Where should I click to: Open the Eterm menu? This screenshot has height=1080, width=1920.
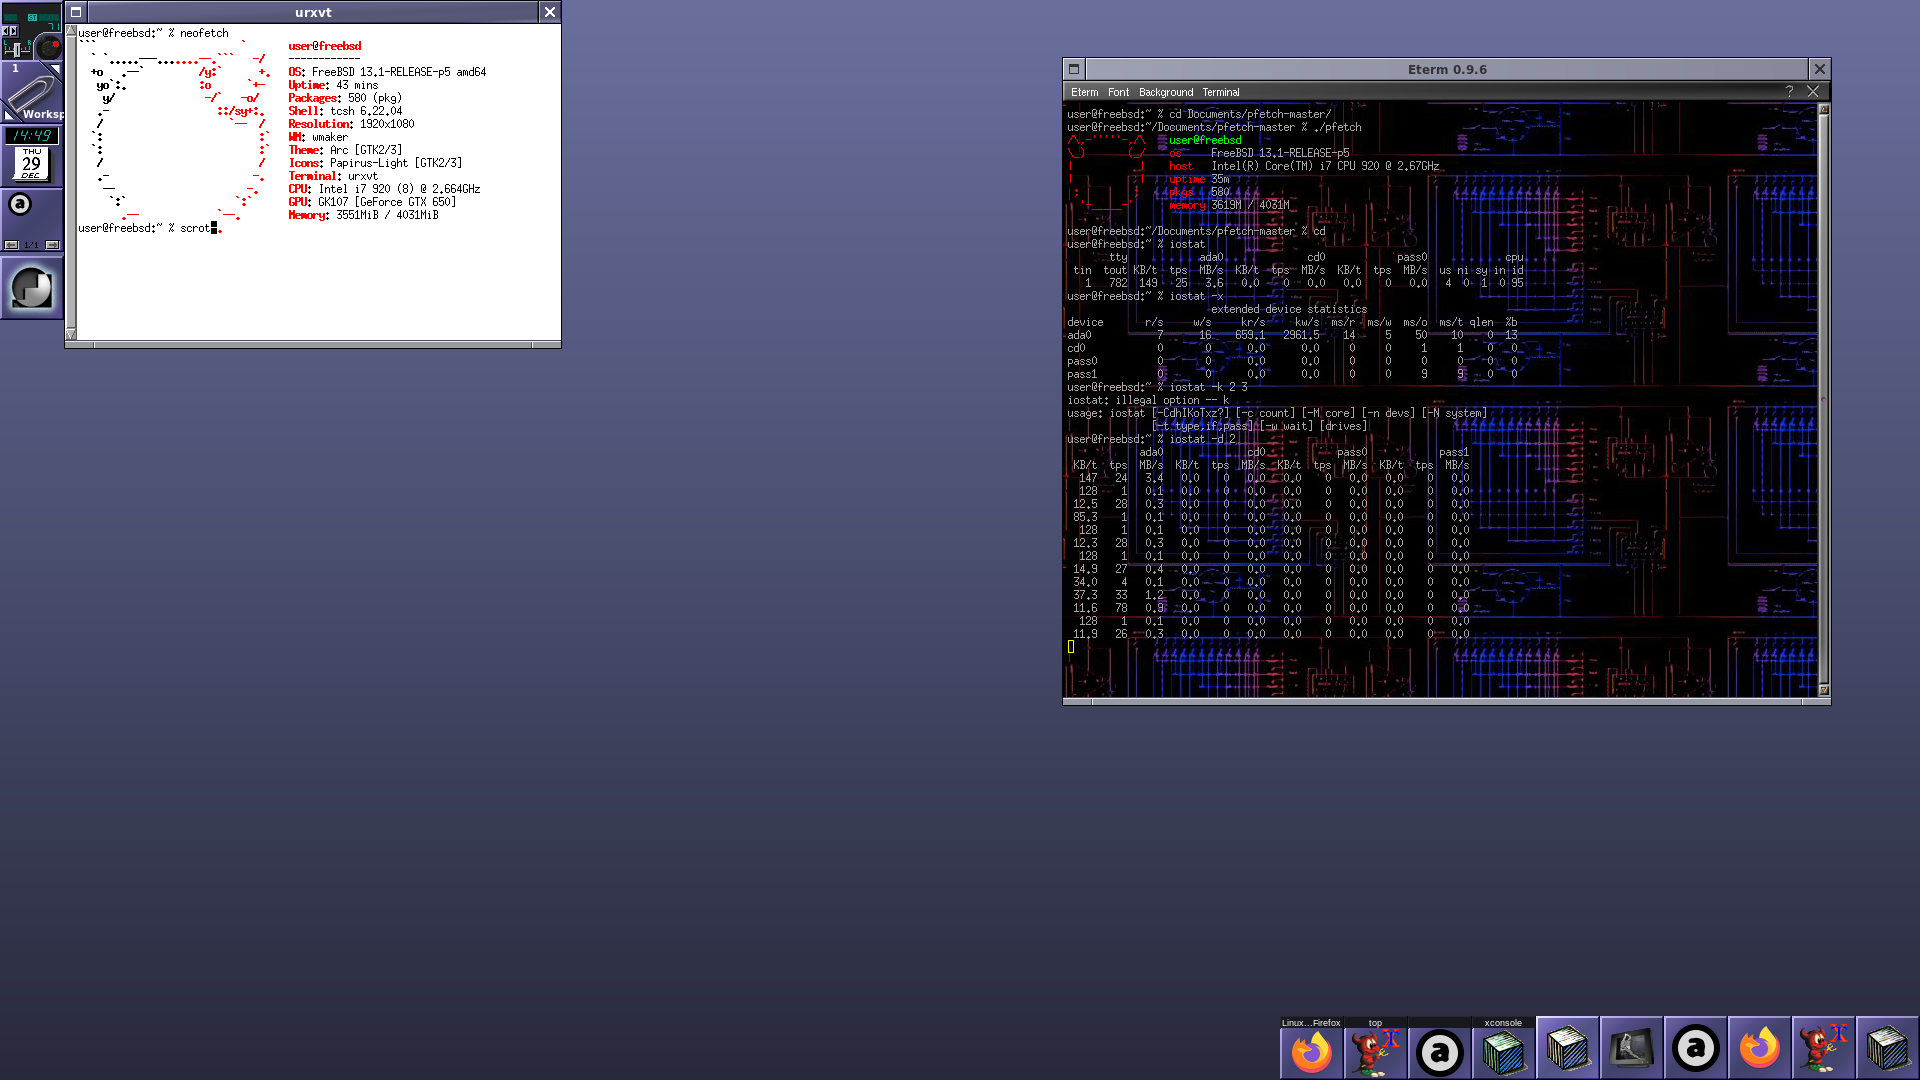[1084, 92]
